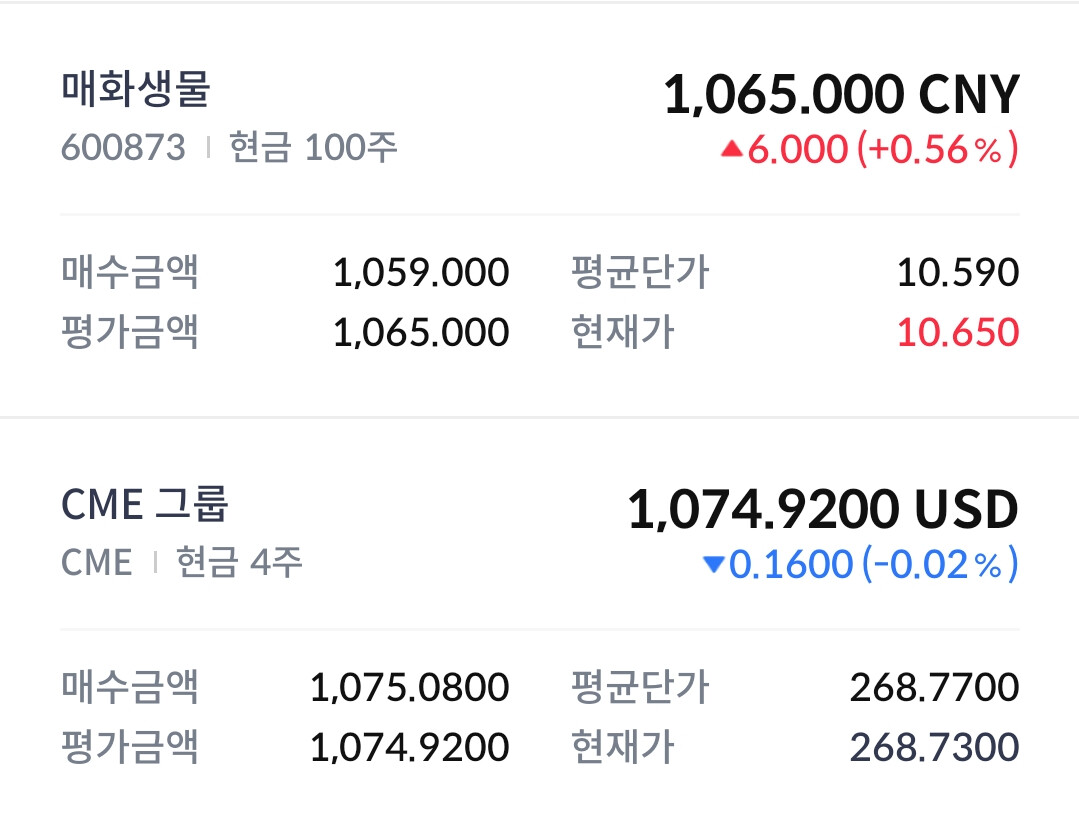Tap CME average price 268.7700
This screenshot has height=827, width=1079.
pyautogui.click(x=934, y=687)
